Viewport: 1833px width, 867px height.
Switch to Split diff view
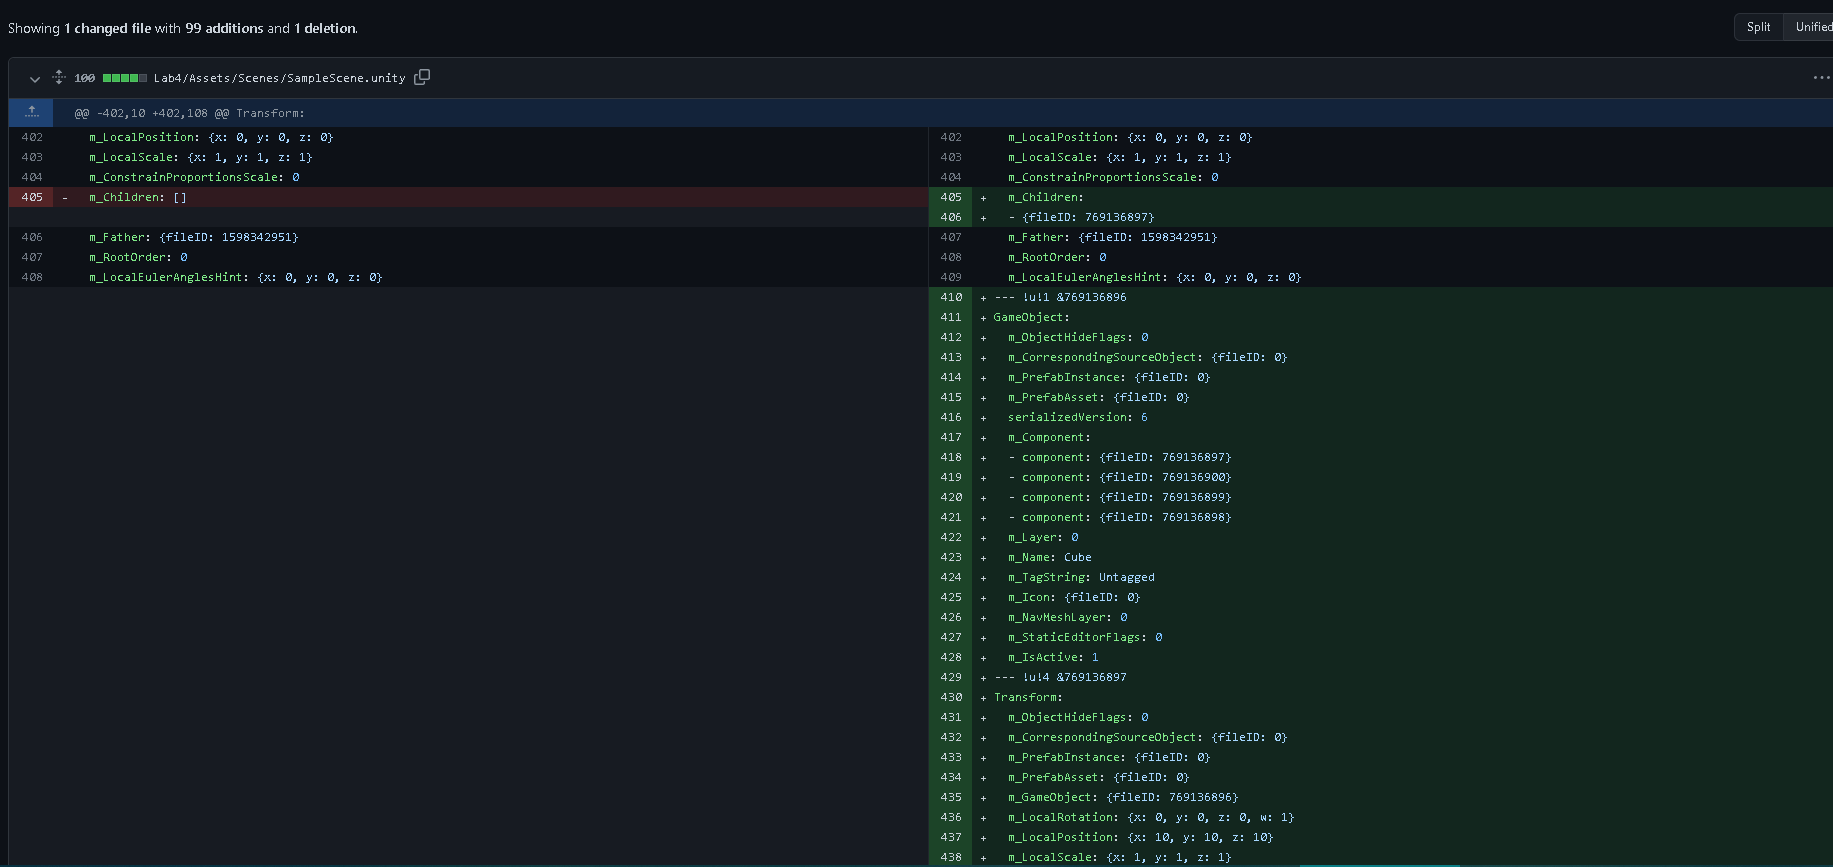pyautogui.click(x=1758, y=27)
